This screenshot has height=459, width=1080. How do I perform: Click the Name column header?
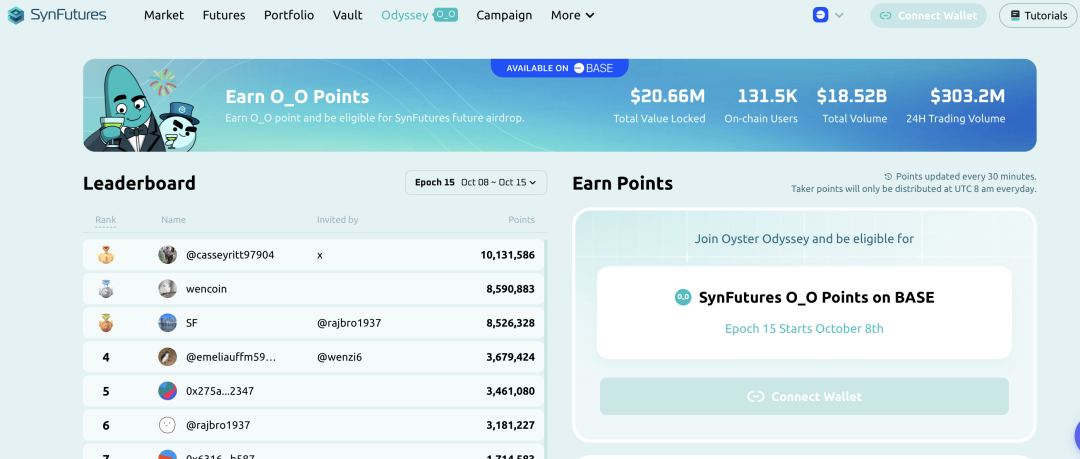point(174,220)
